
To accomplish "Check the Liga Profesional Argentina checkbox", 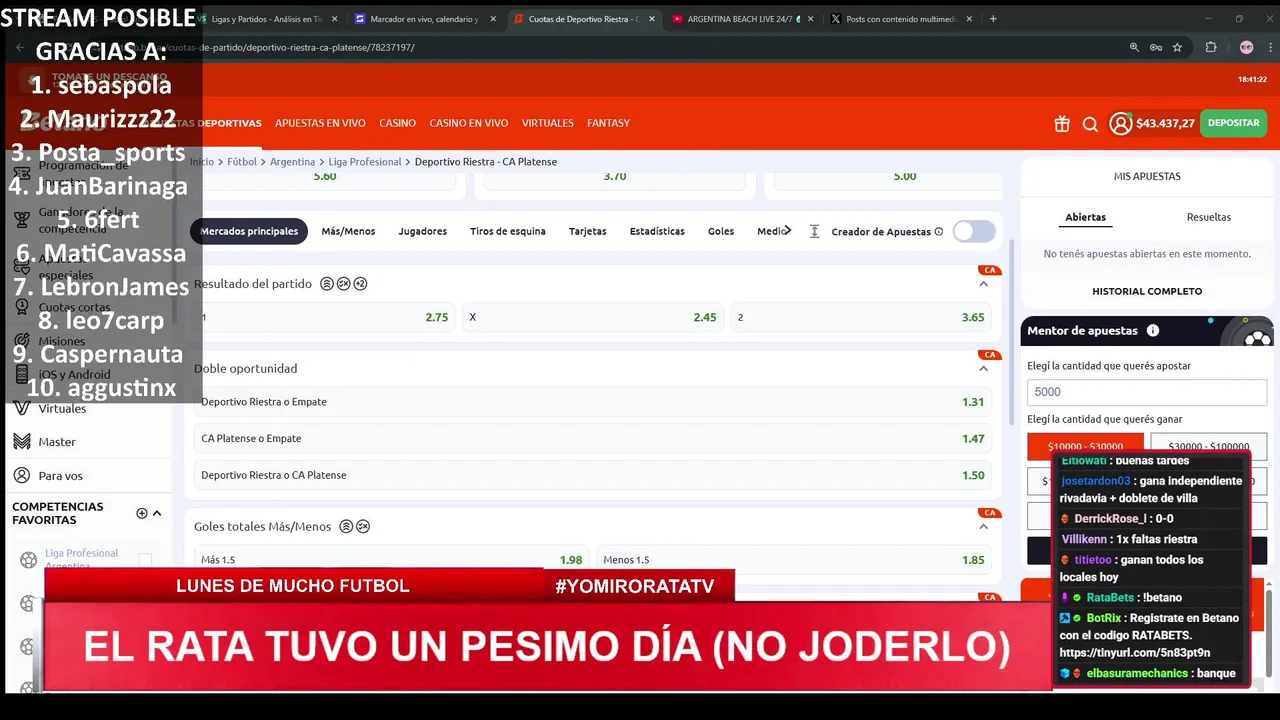I will [x=145, y=560].
